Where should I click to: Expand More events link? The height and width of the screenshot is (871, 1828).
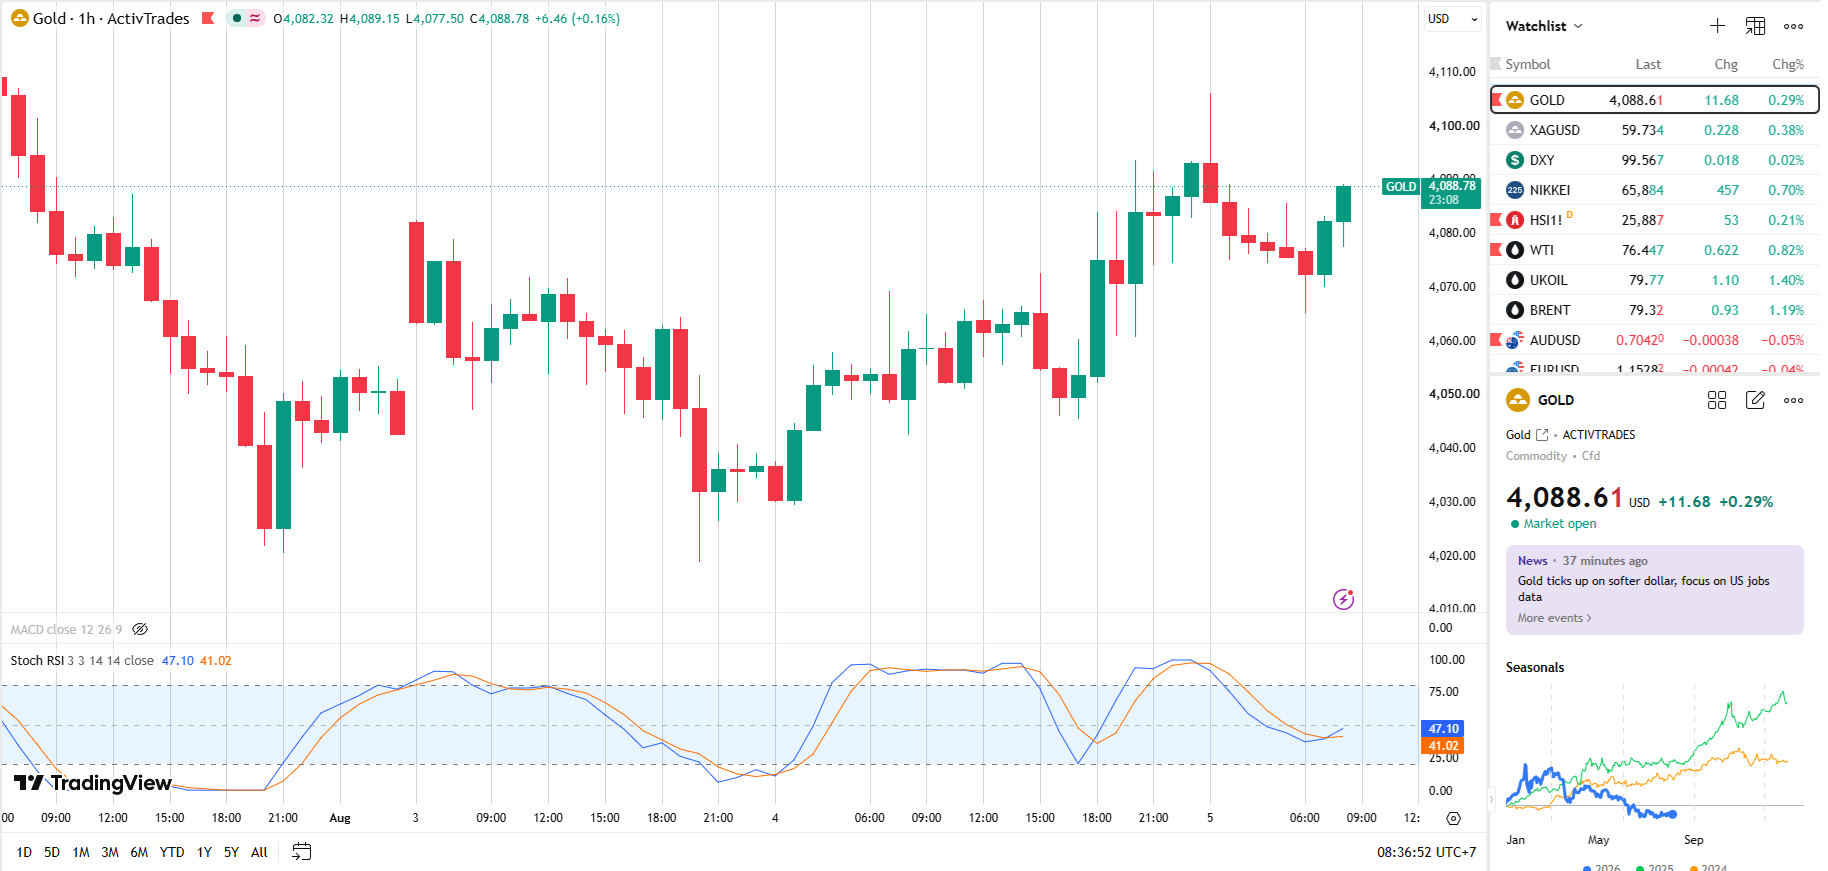pyautogui.click(x=1554, y=618)
